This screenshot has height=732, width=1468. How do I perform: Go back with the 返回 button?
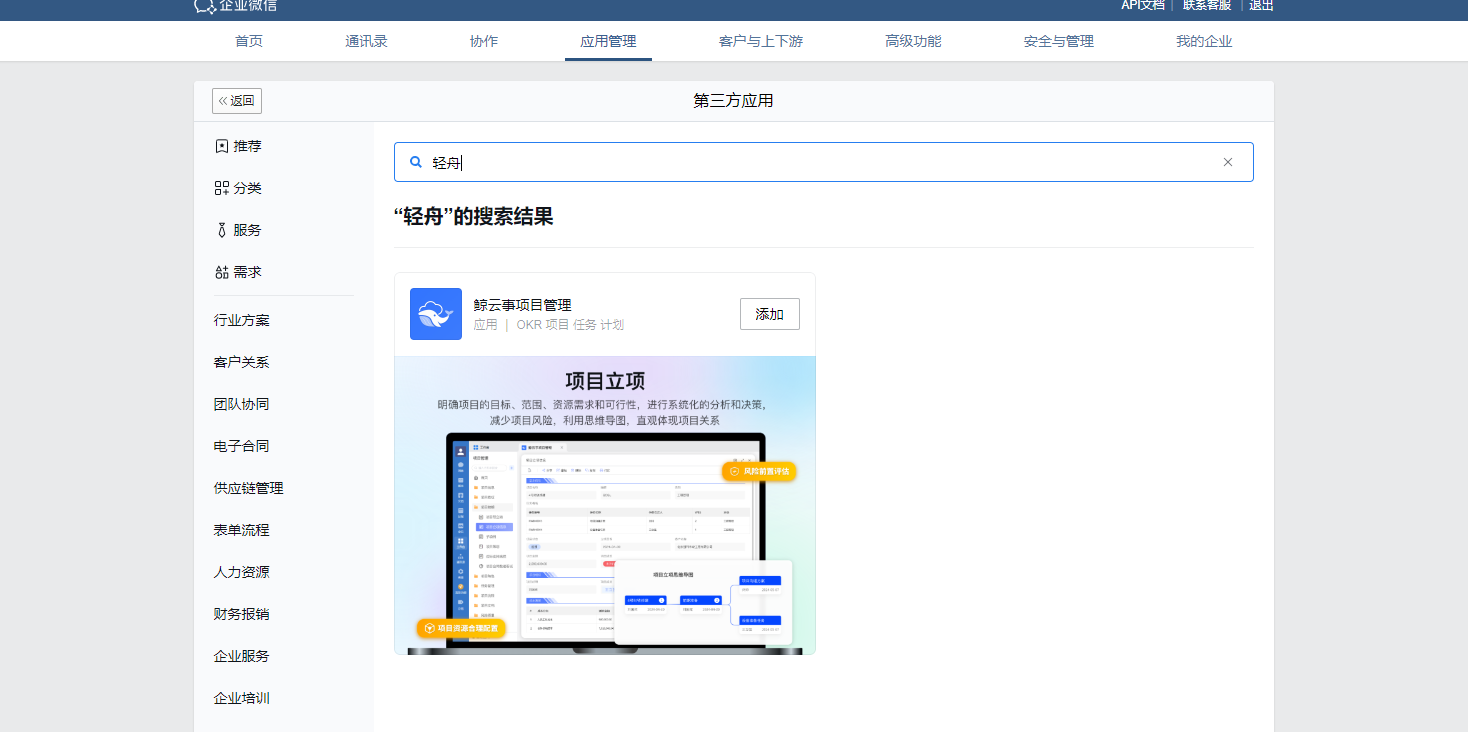pos(237,101)
